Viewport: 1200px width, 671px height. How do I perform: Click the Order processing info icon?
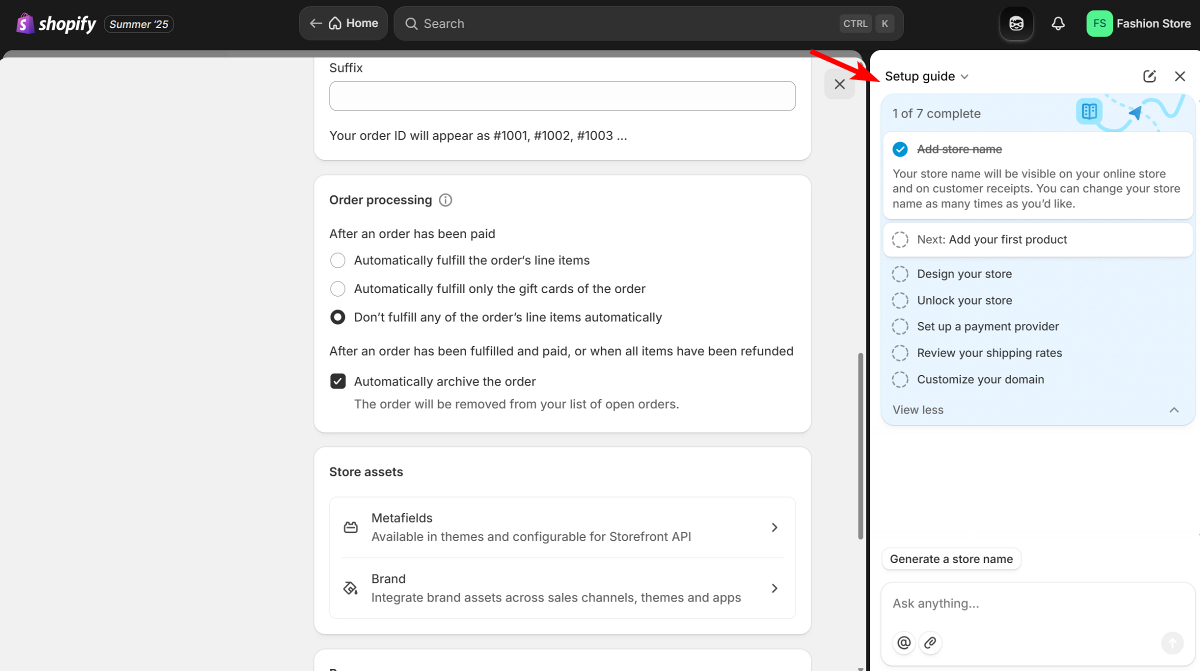coord(446,200)
